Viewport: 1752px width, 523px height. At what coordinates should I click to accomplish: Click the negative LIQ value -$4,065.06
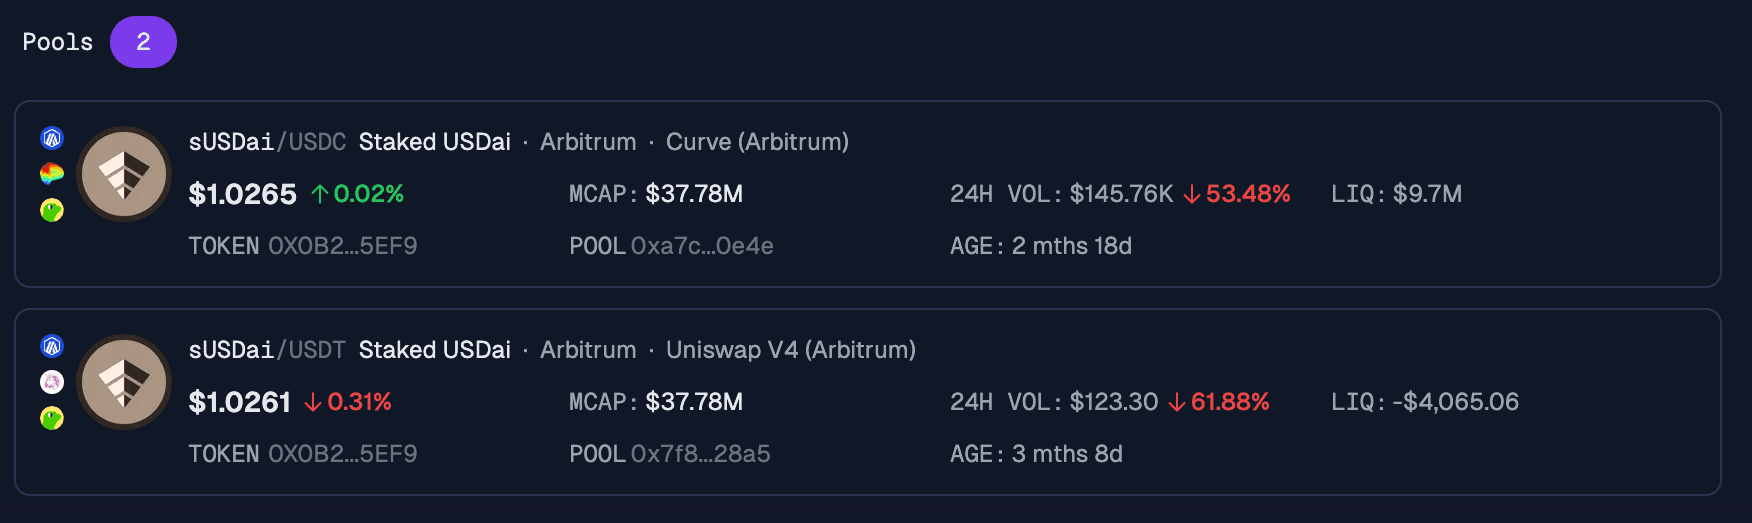[x=1455, y=402]
